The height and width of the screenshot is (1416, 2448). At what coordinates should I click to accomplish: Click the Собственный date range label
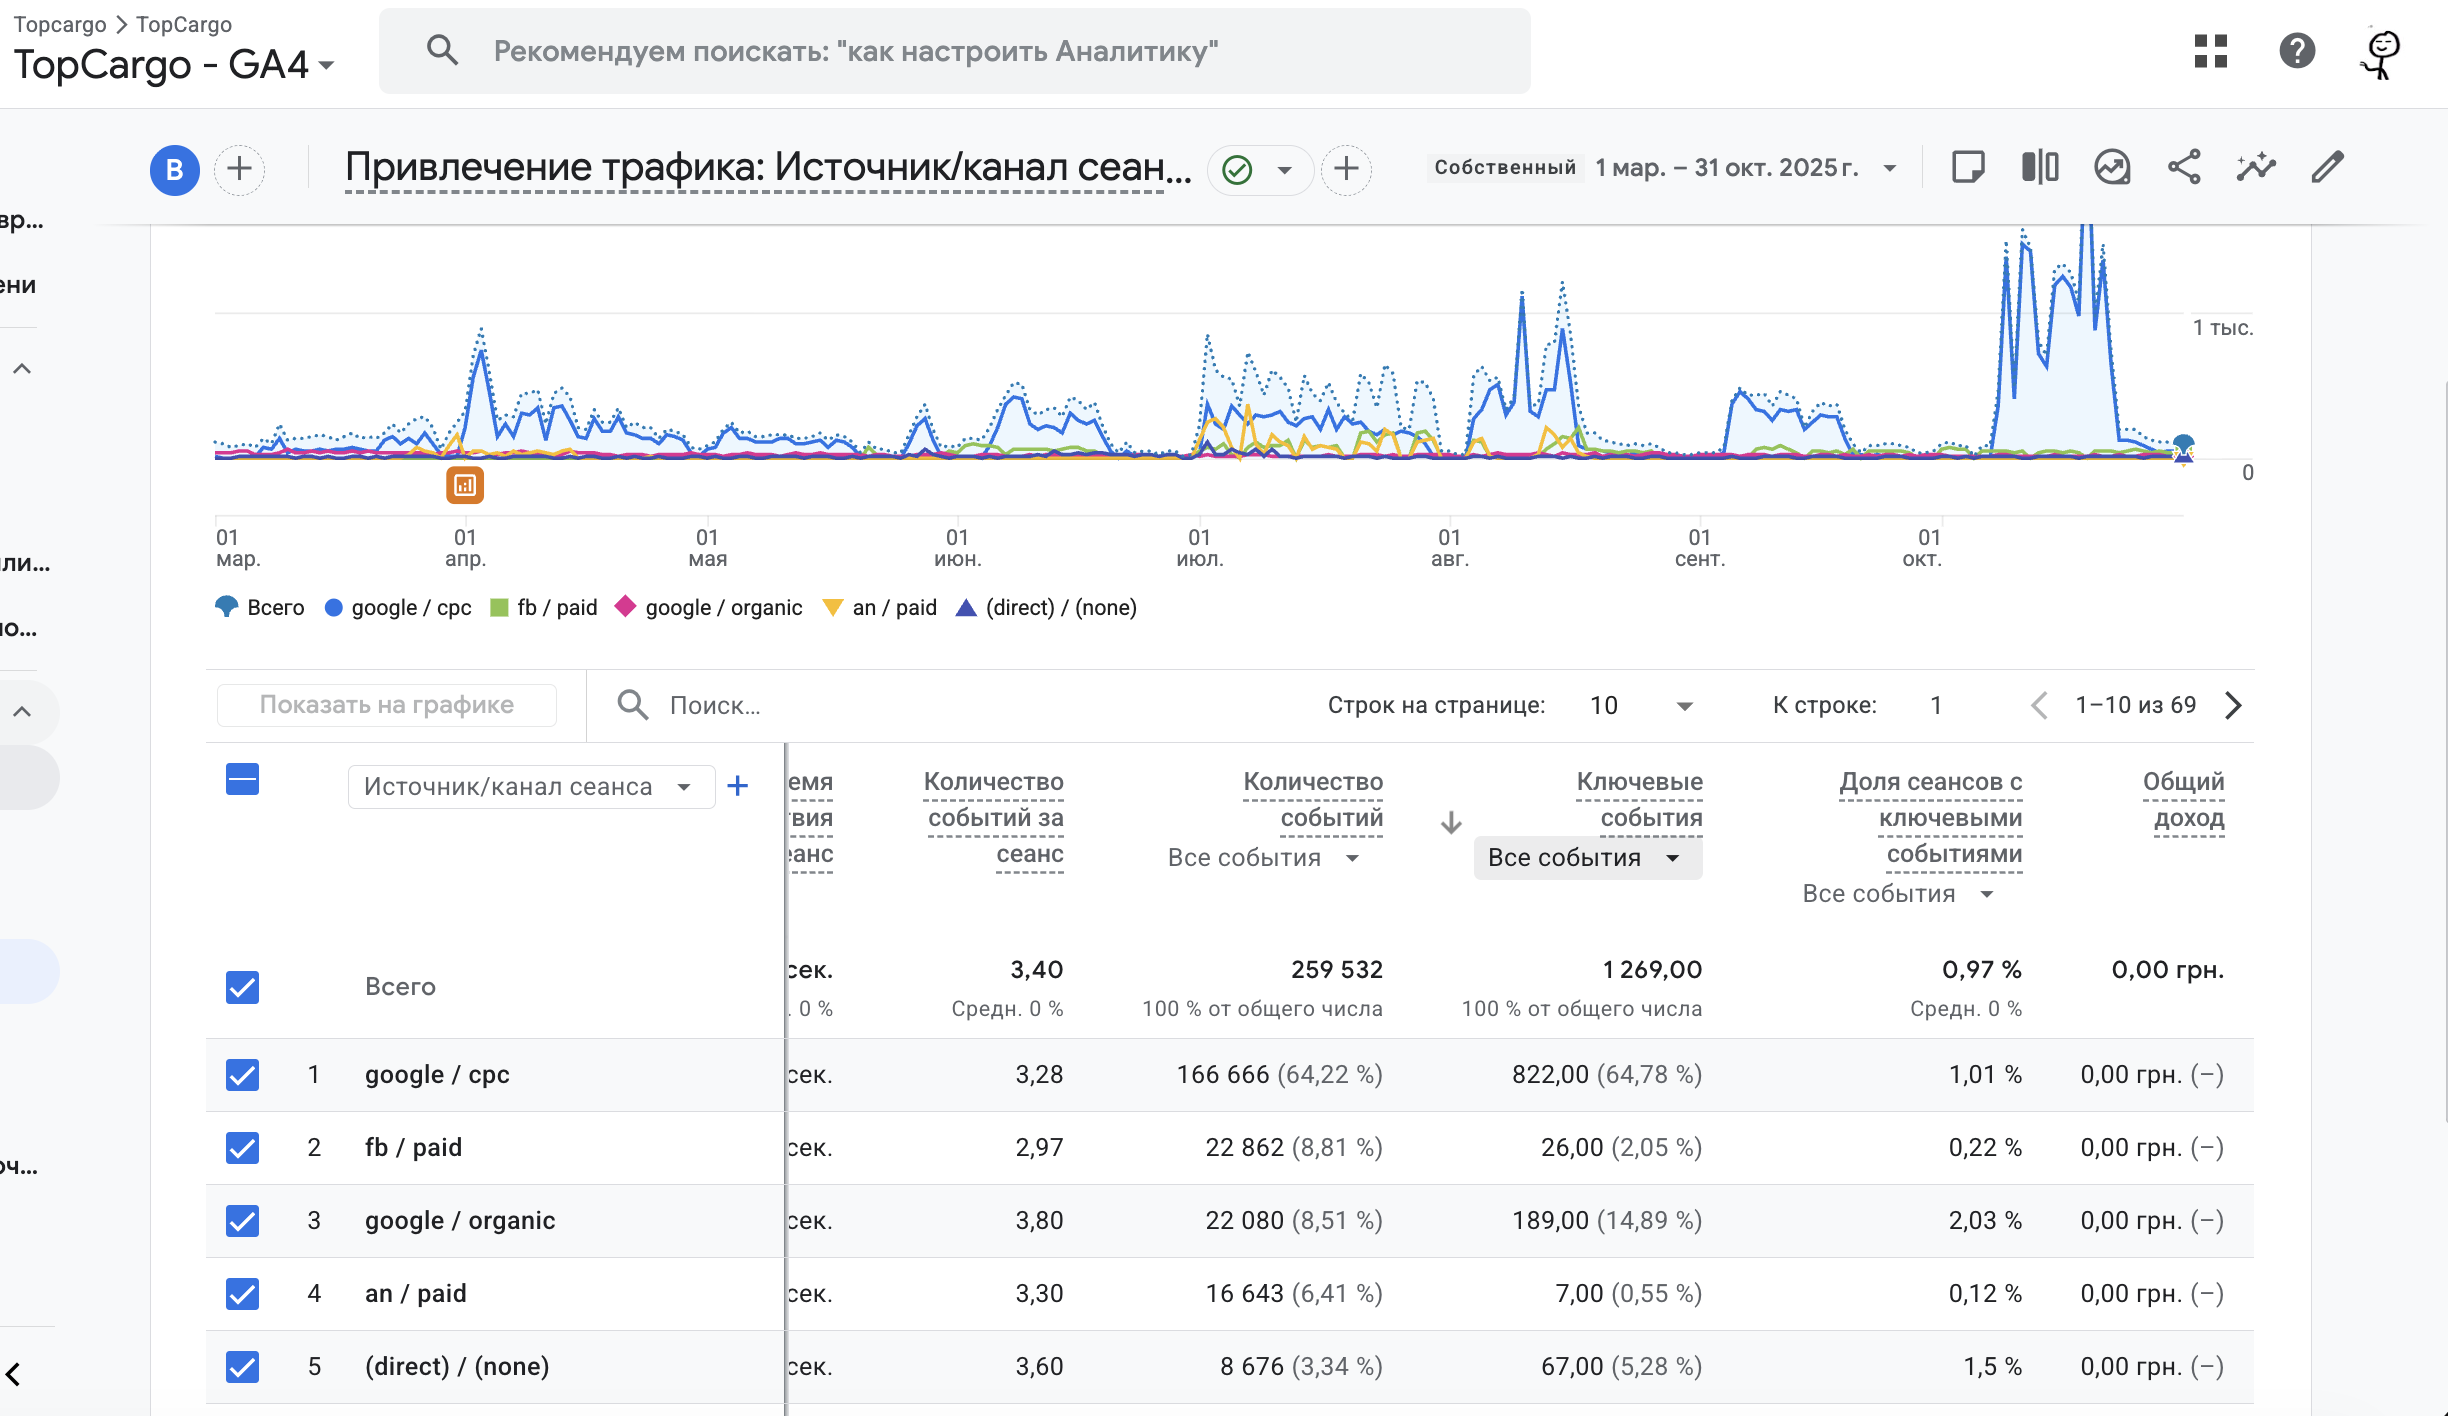(1505, 168)
